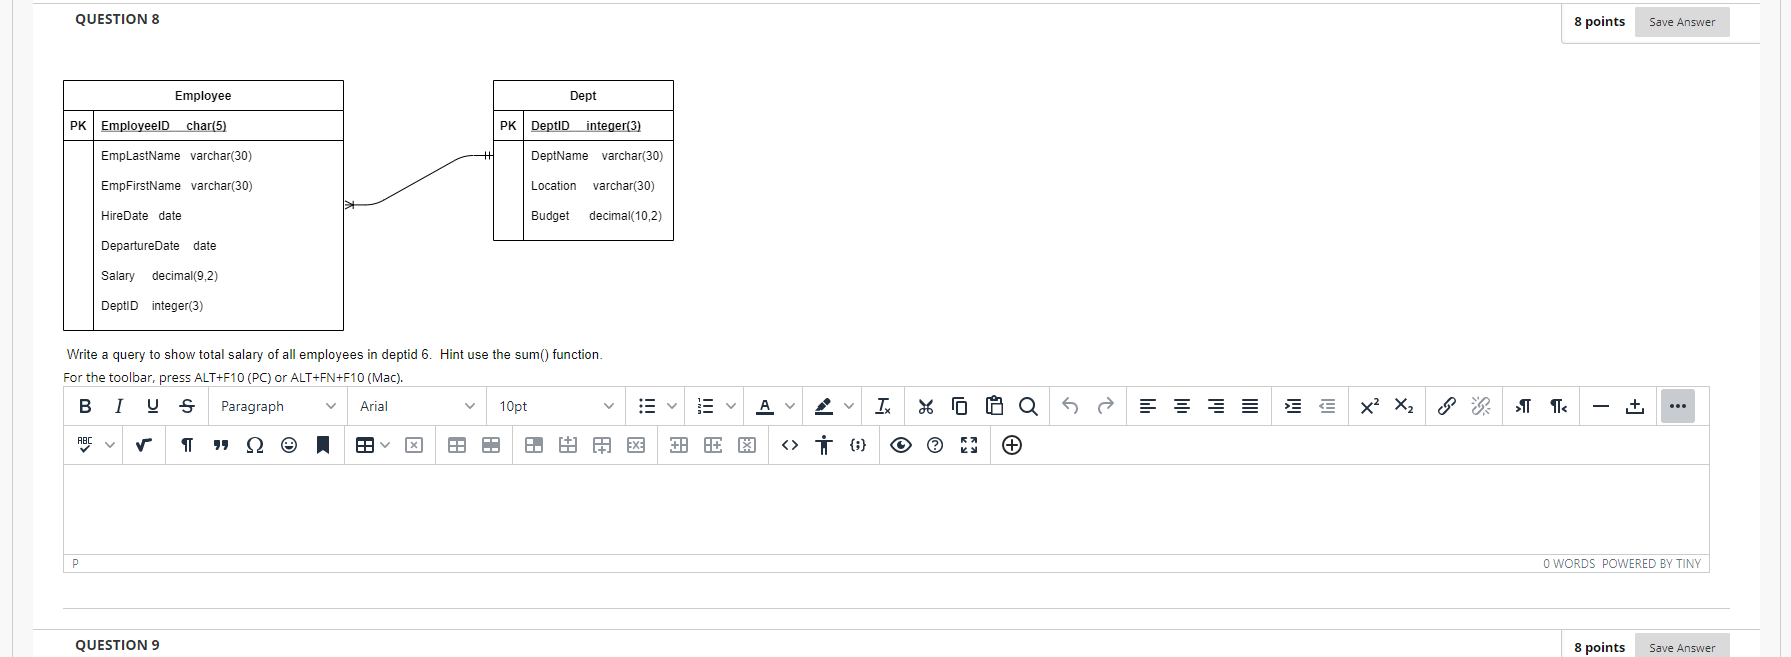Image resolution: width=1791 pixels, height=657 pixels.
Task: Toggle strikethrough formatting
Action: [x=187, y=406]
